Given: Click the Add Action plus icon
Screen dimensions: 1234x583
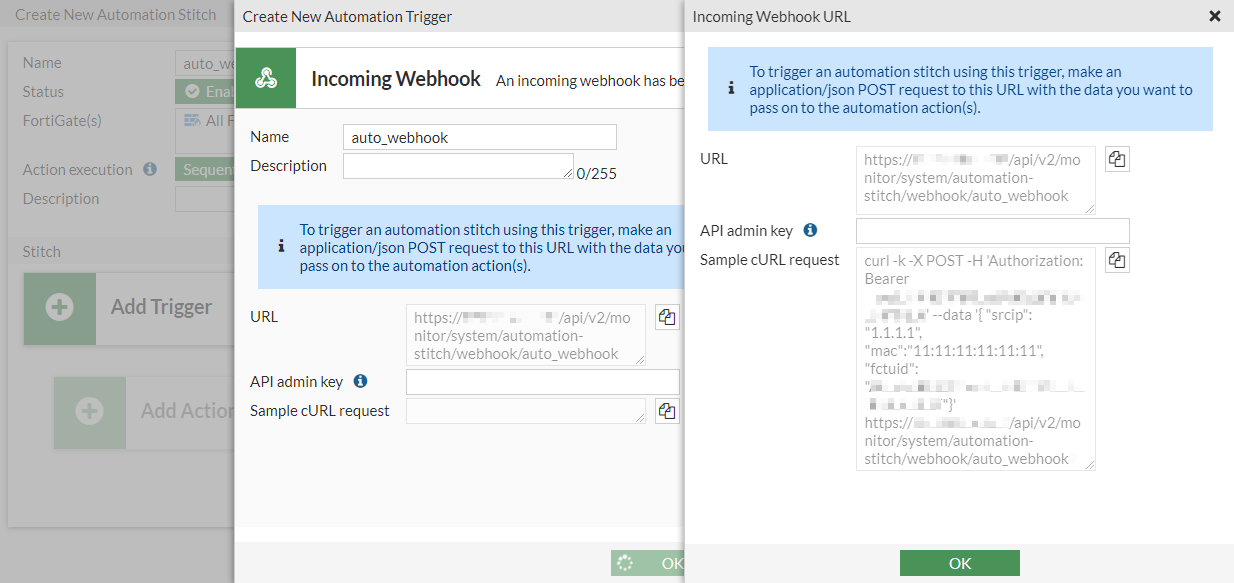Looking at the screenshot, I should coord(90,411).
